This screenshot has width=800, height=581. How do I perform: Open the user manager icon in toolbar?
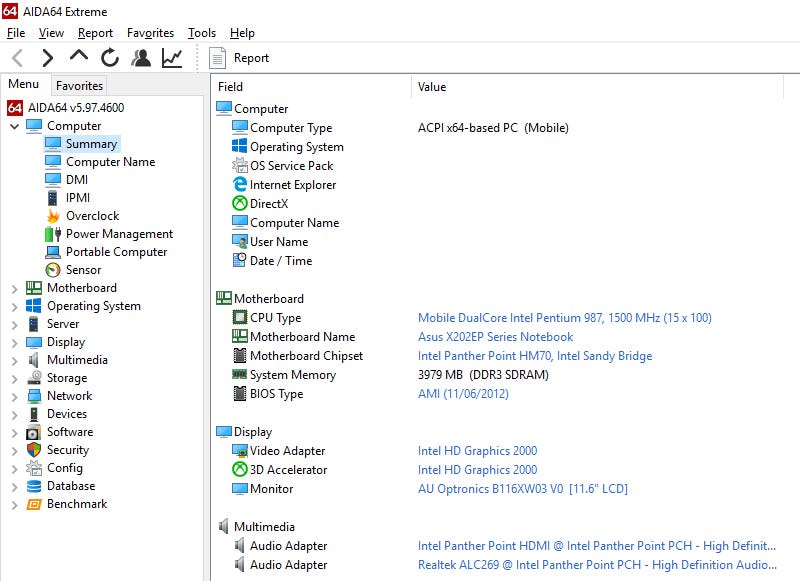click(x=141, y=58)
